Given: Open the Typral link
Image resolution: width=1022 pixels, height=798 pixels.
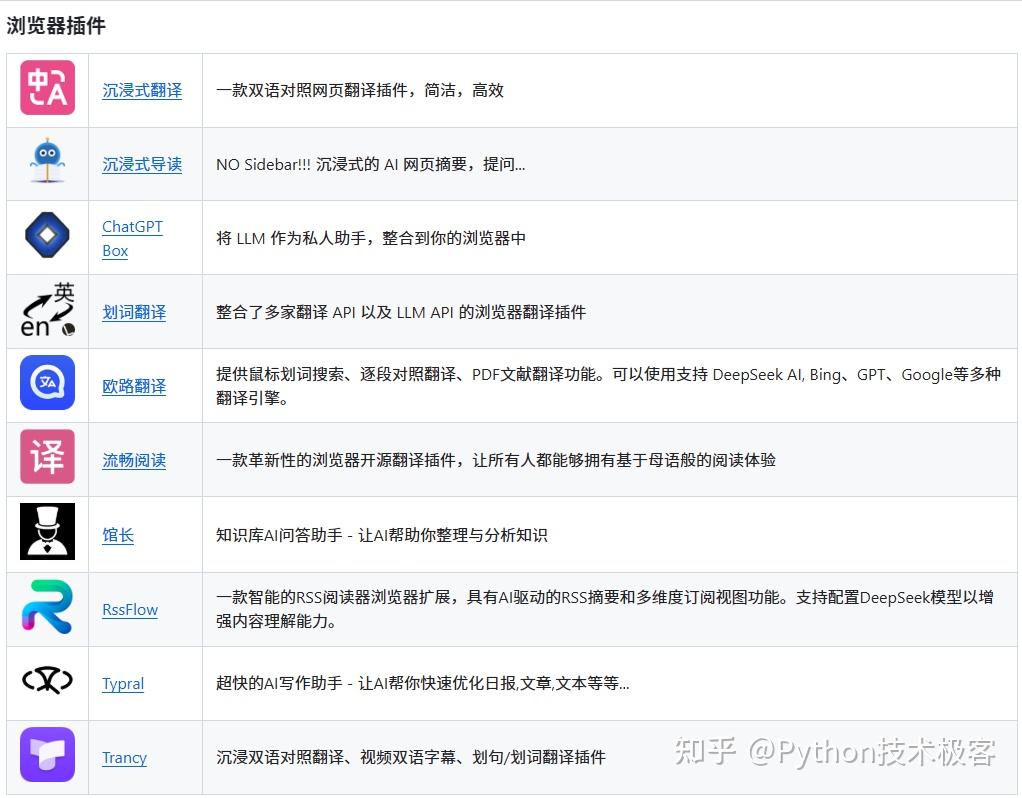Looking at the screenshot, I should pyautogui.click(x=123, y=683).
